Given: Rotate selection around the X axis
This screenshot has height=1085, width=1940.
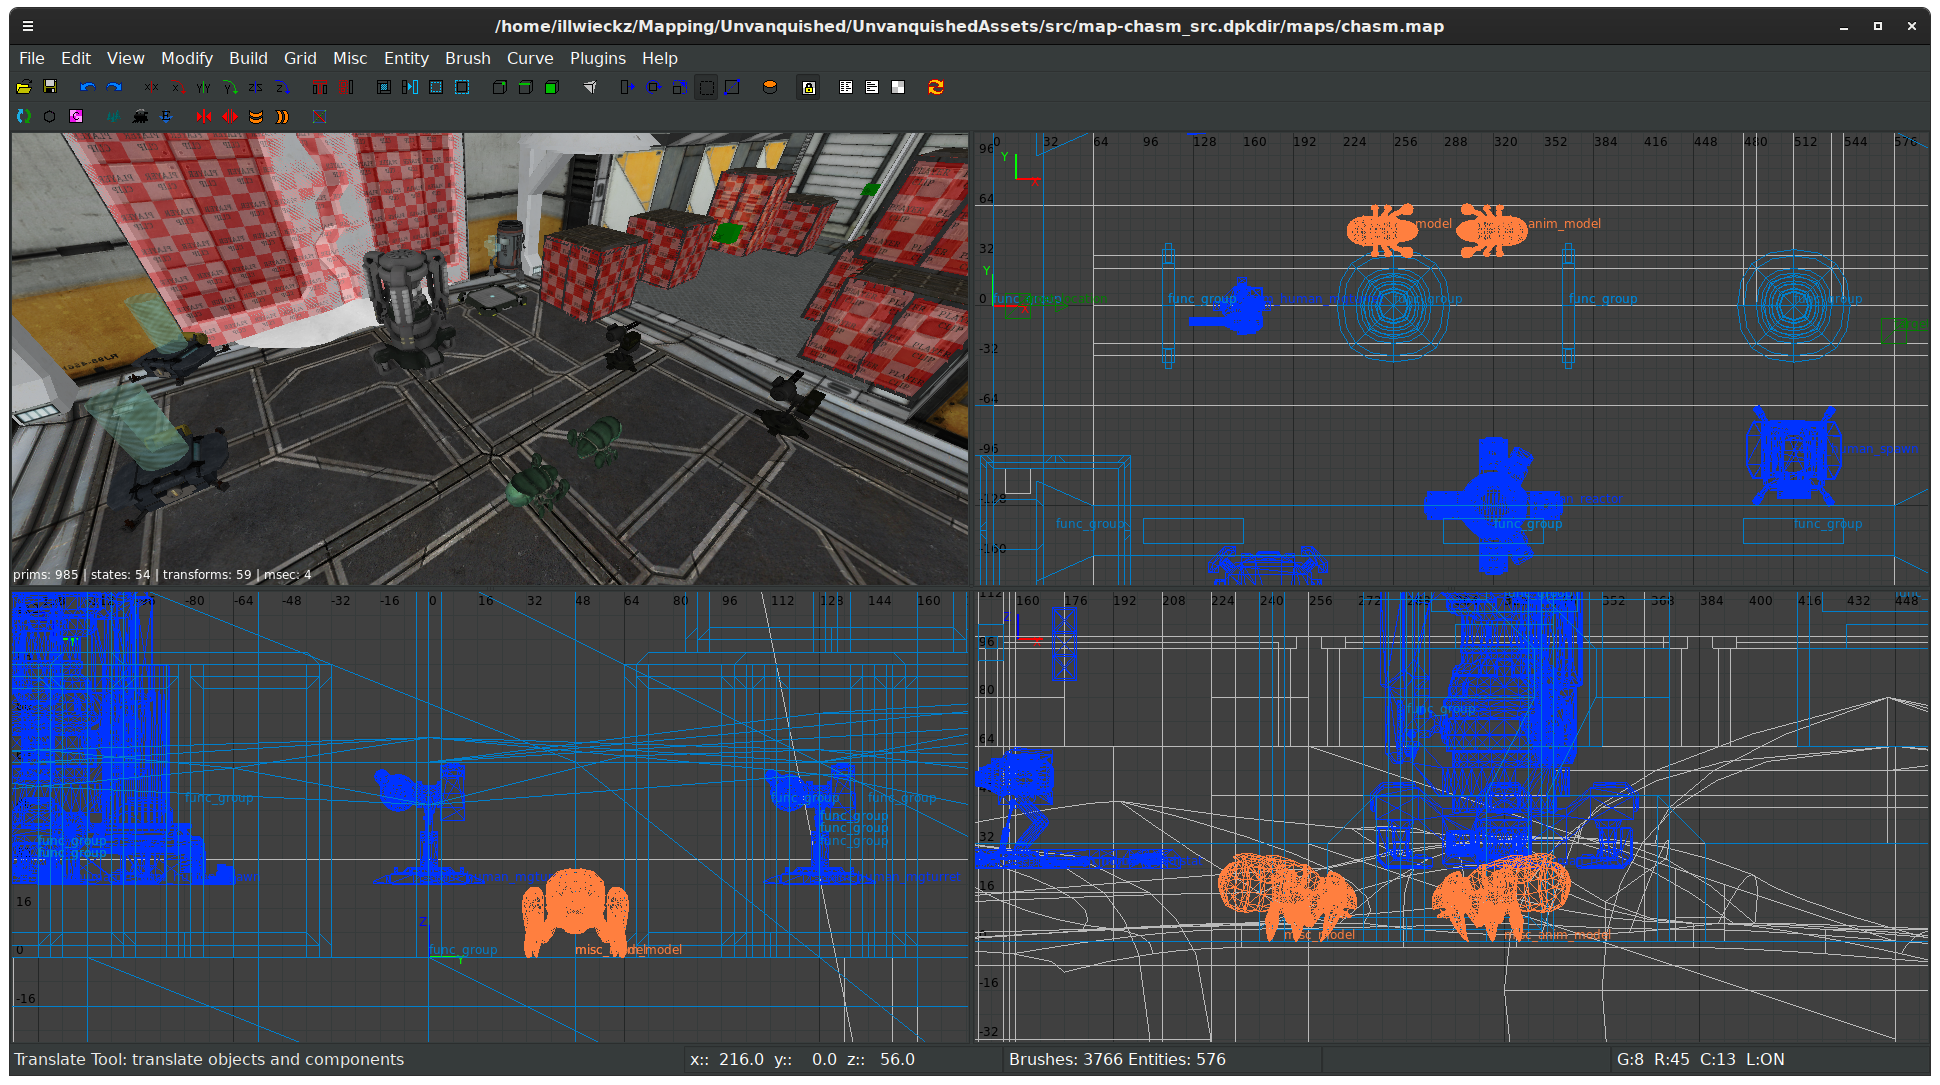Looking at the screenshot, I should coord(178,87).
